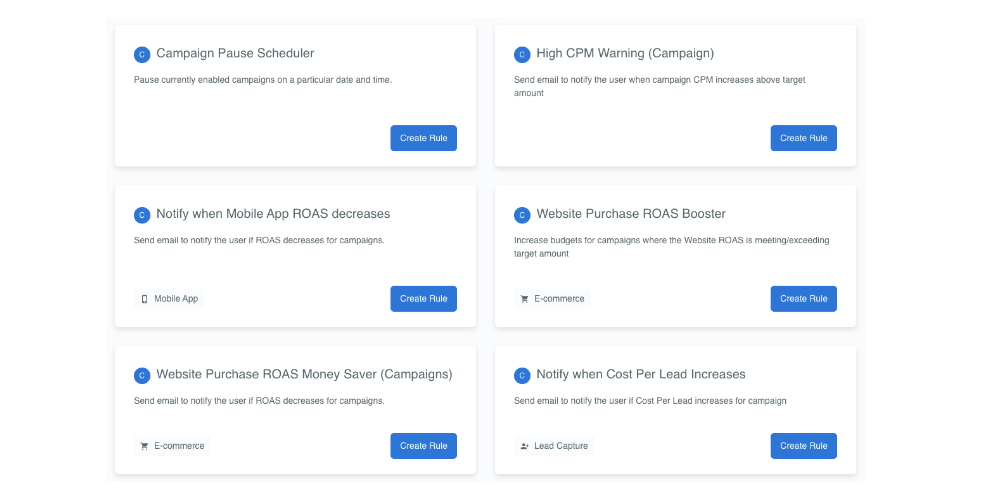Click the circle icon next to Notify when Mobile App ROAS decreases
The image size is (1000, 500).
point(142,216)
